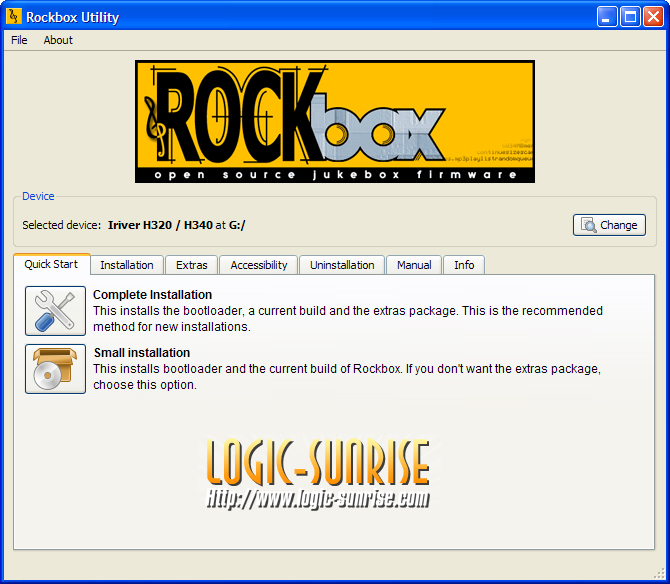Close the Rockbox Utility window
The width and height of the screenshot is (670, 584).
point(653,17)
